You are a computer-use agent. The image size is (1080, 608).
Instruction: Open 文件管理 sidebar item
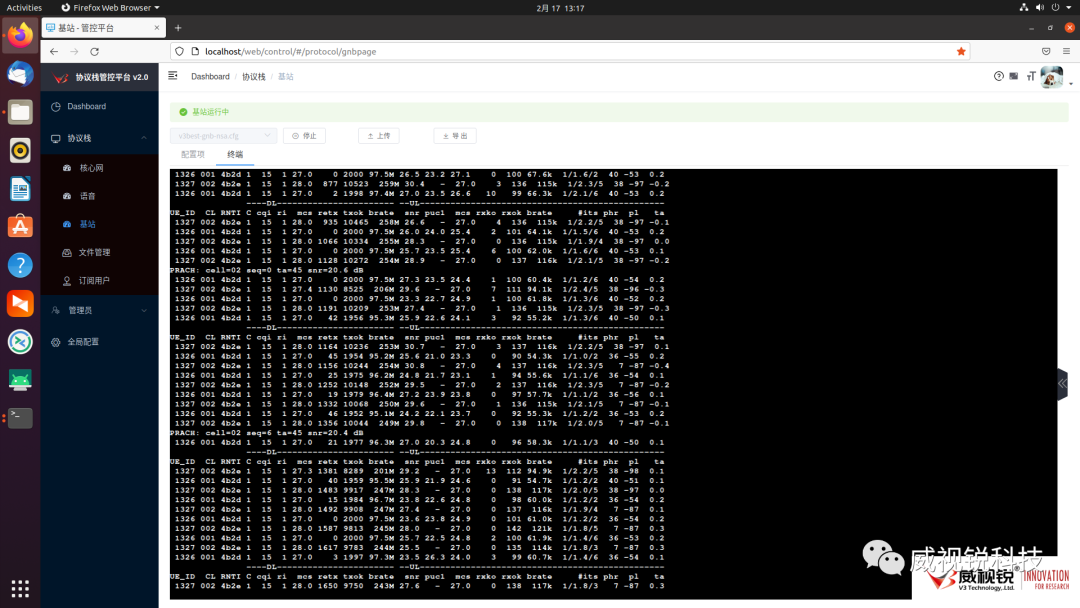[x=99, y=253]
